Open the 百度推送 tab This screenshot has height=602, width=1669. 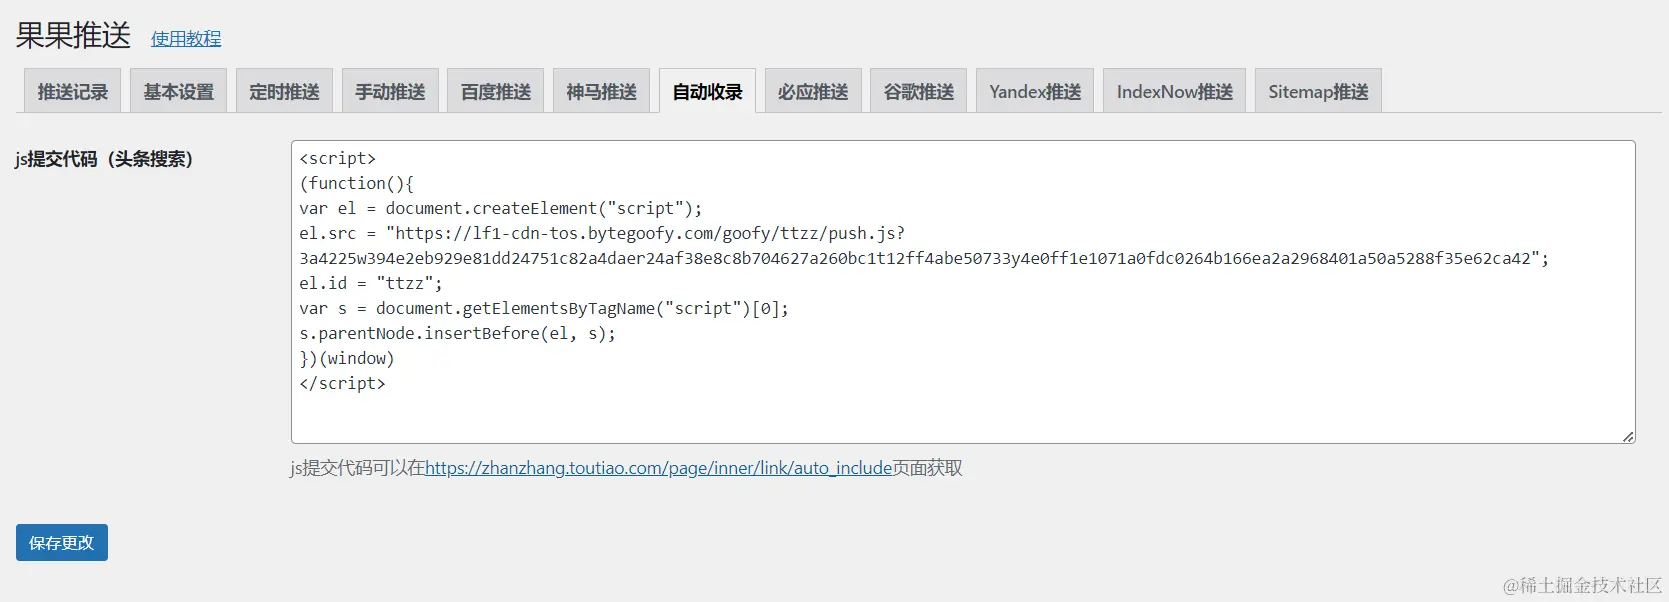click(496, 91)
